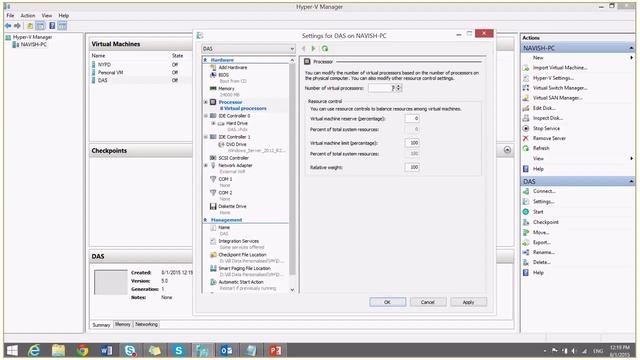Image resolution: width=640 pixels, height=360 pixels.
Task: Select Smart Paging File Location item
Action: [244, 269]
